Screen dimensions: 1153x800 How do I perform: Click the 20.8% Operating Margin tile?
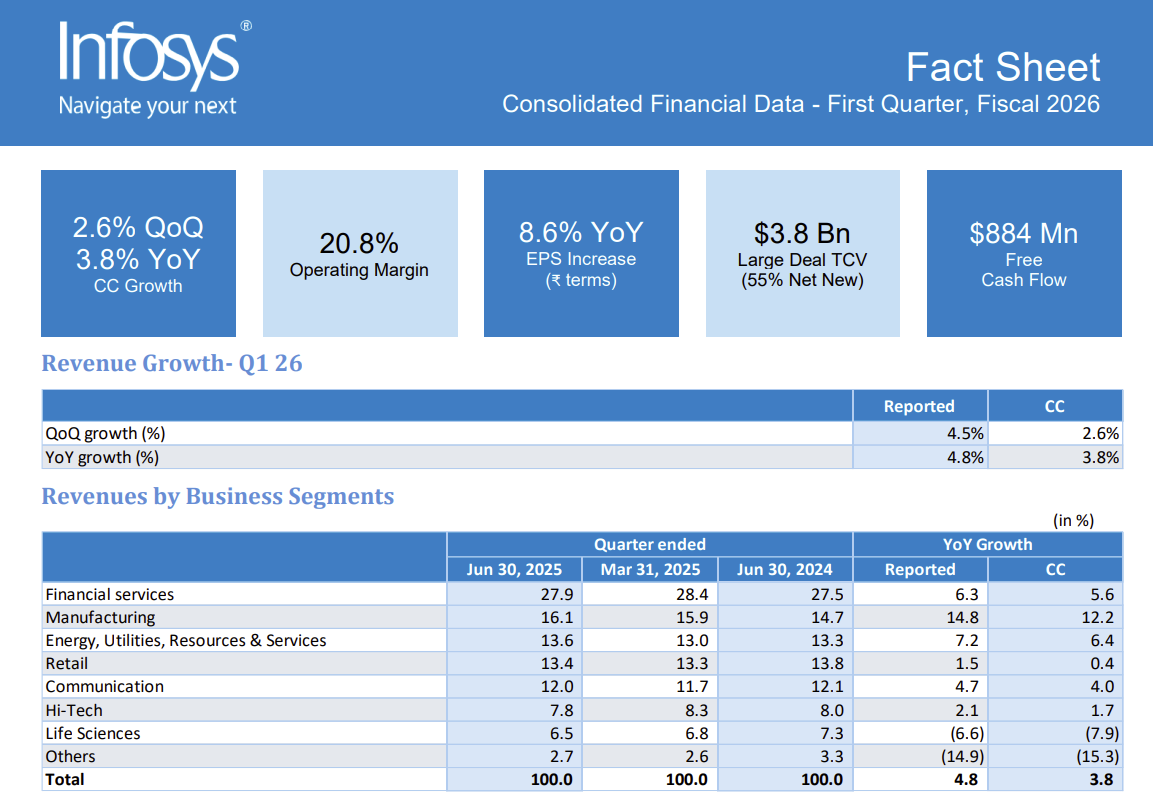359,254
